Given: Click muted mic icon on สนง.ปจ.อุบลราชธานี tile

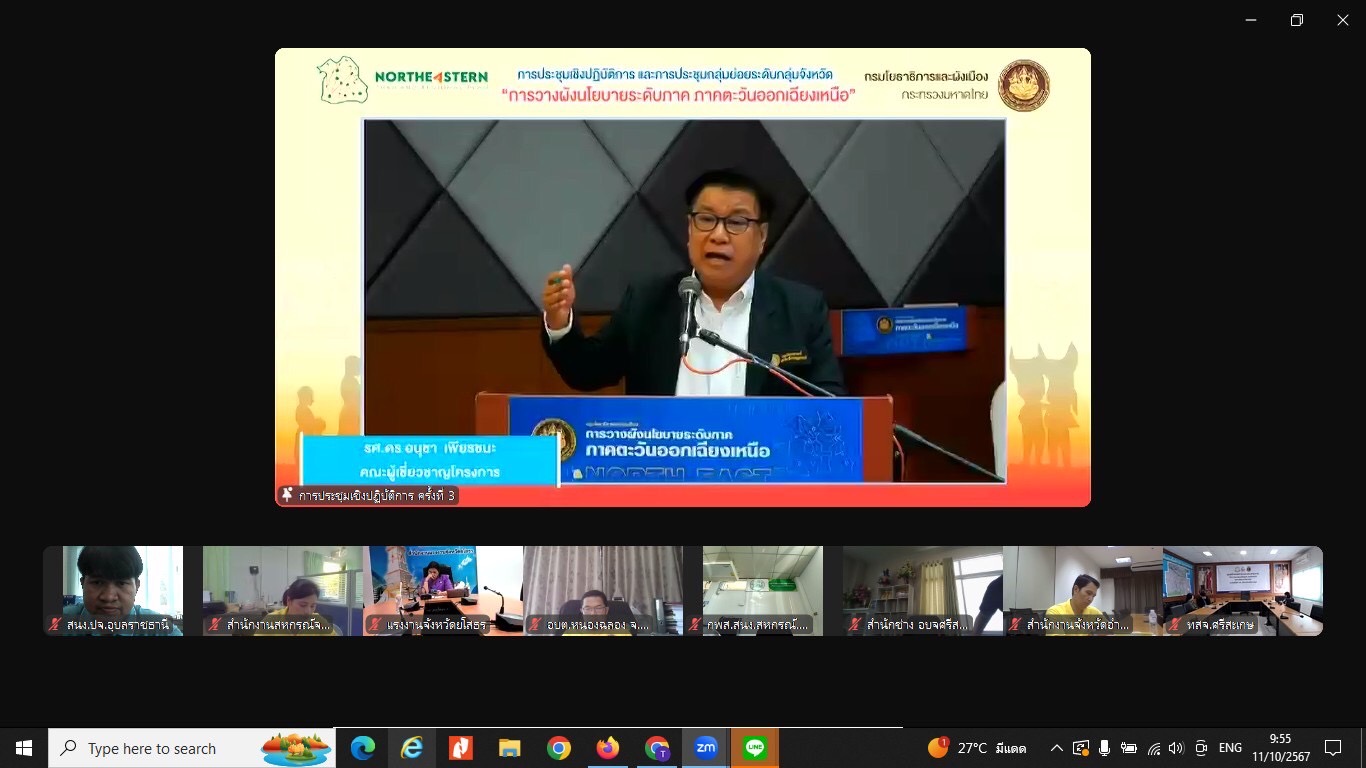Looking at the screenshot, I should 56,625.
